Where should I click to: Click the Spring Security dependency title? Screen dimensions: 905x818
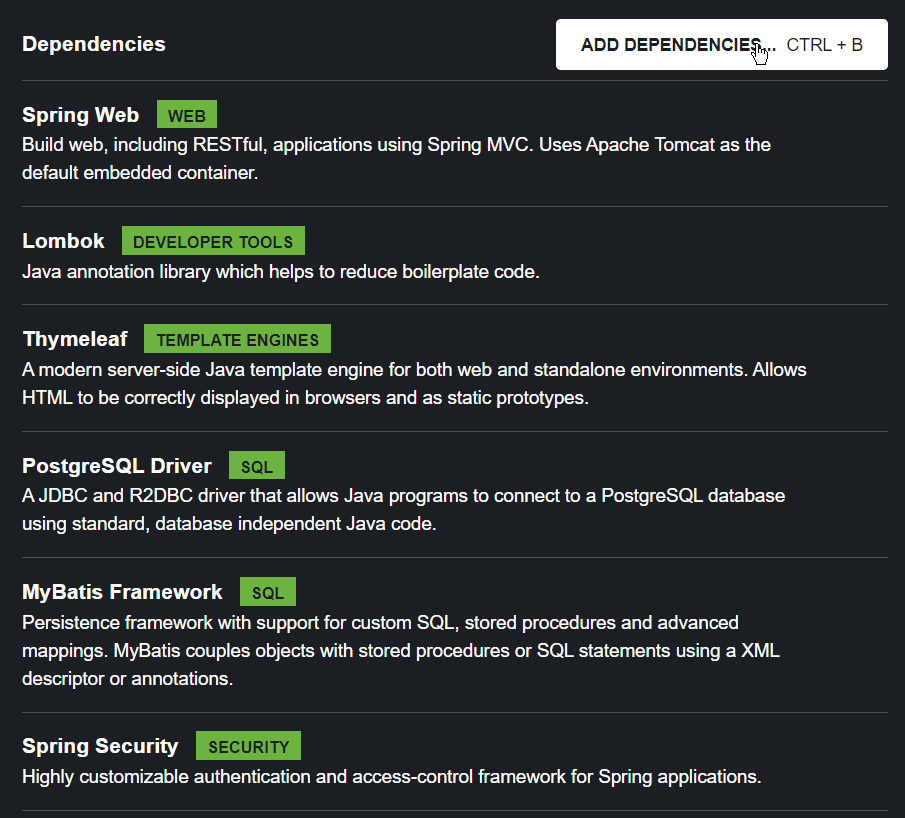click(100, 746)
